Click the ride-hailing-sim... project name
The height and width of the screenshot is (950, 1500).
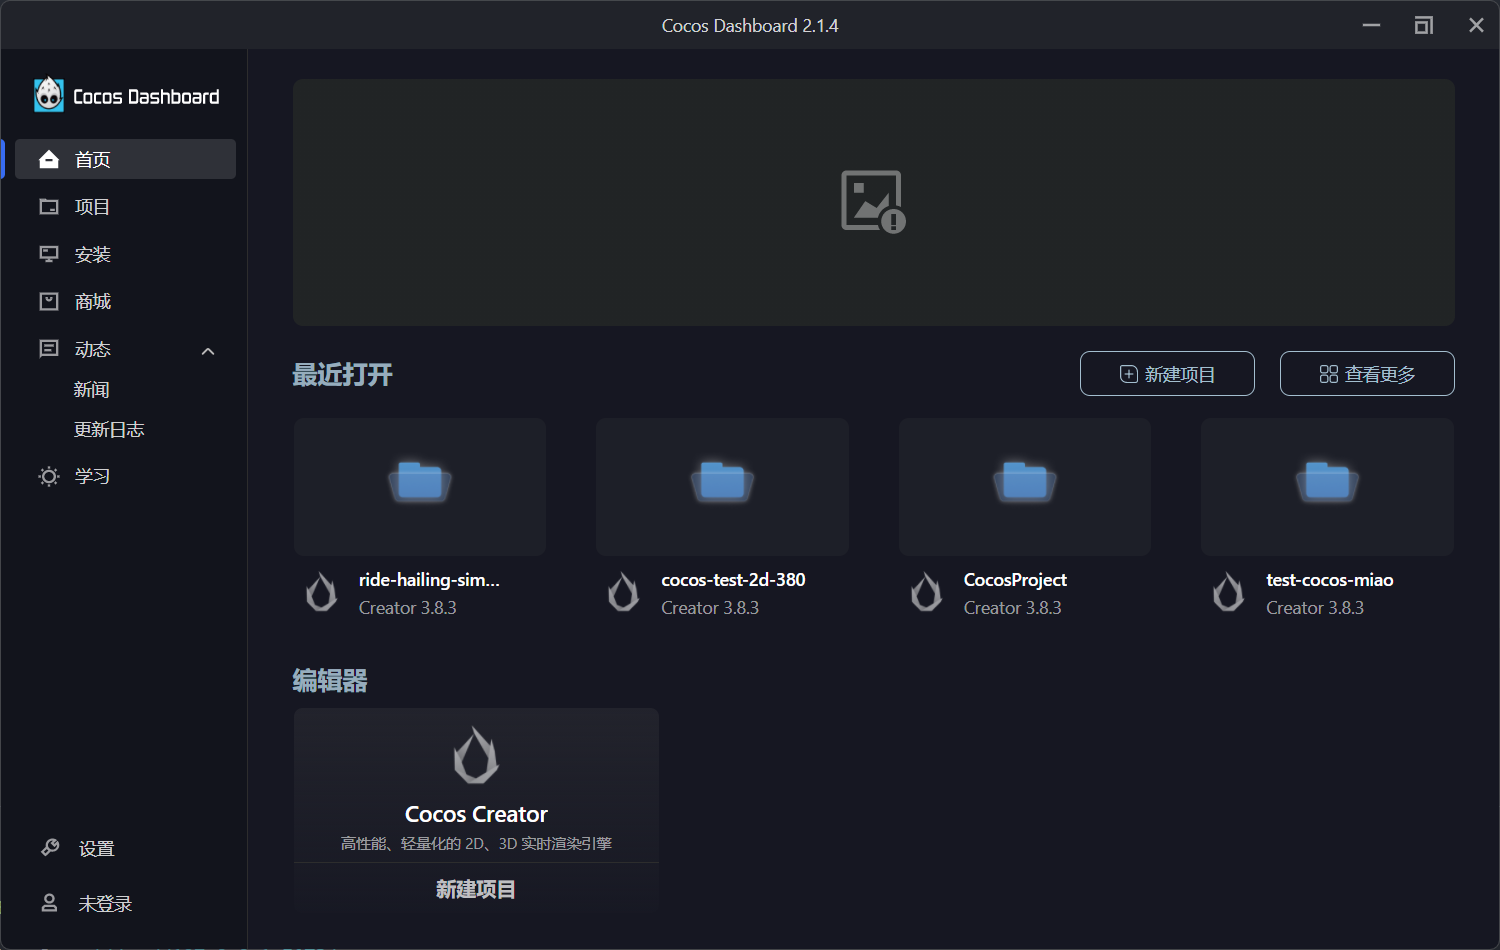(429, 580)
